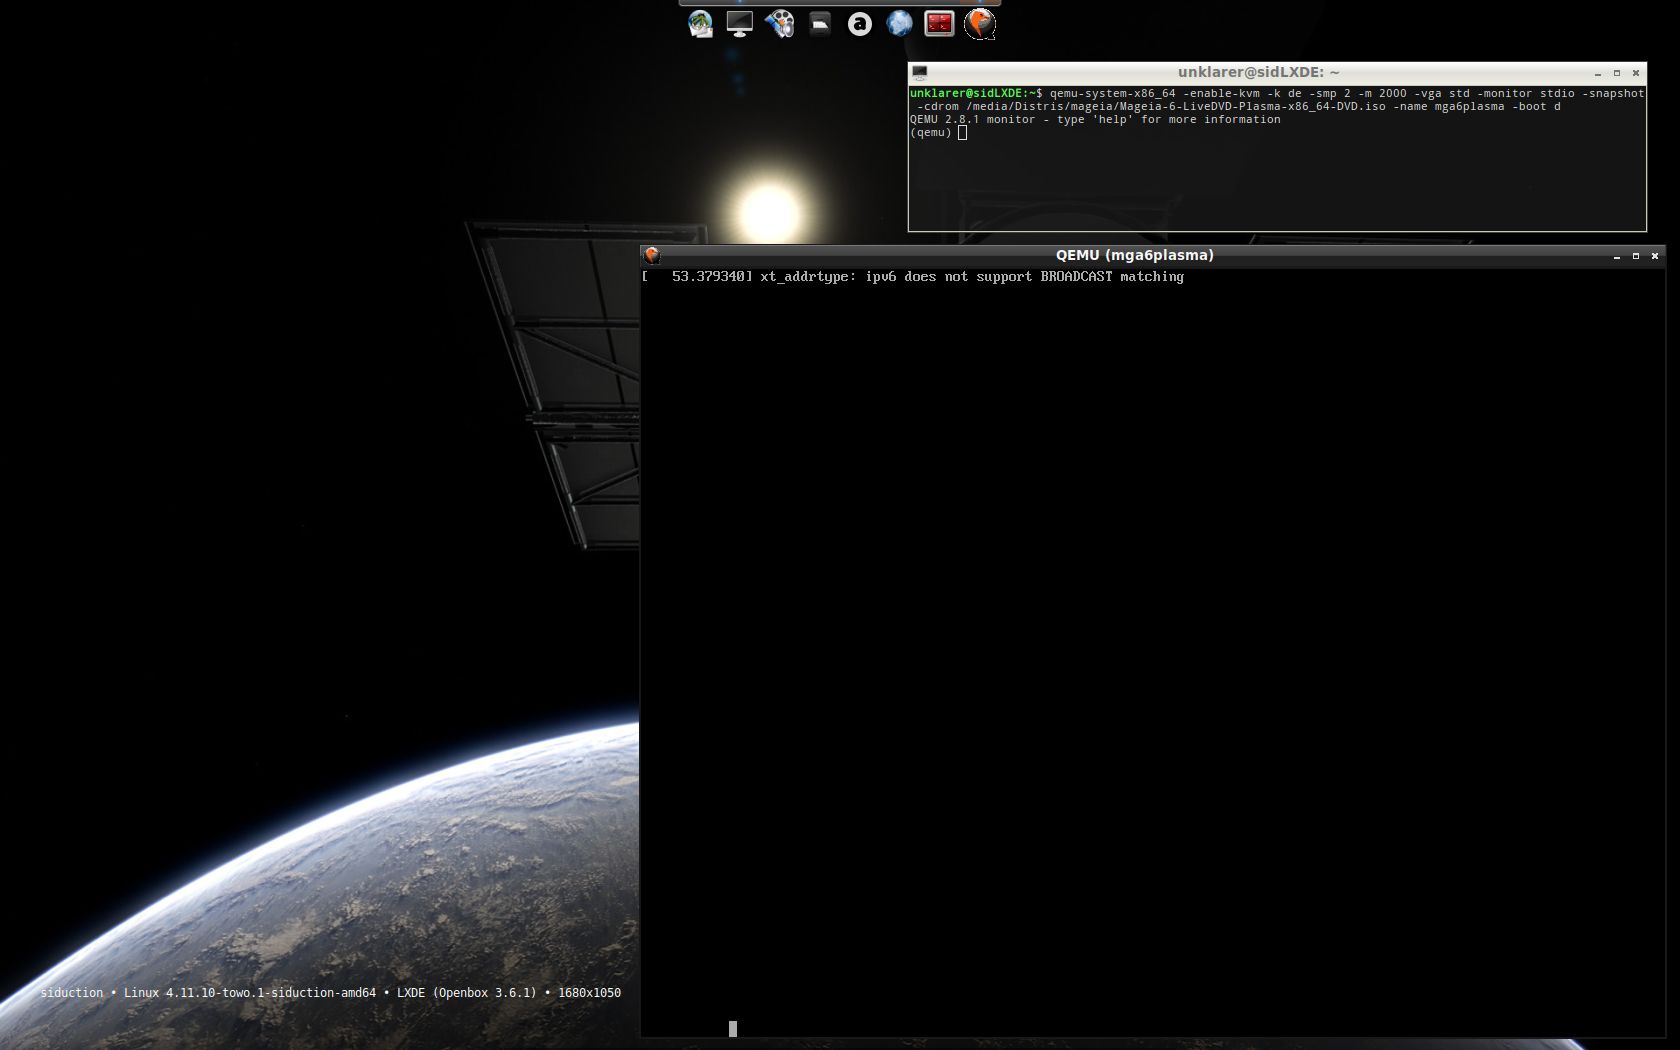Launch the monitor display icon in dock

tap(740, 24)
